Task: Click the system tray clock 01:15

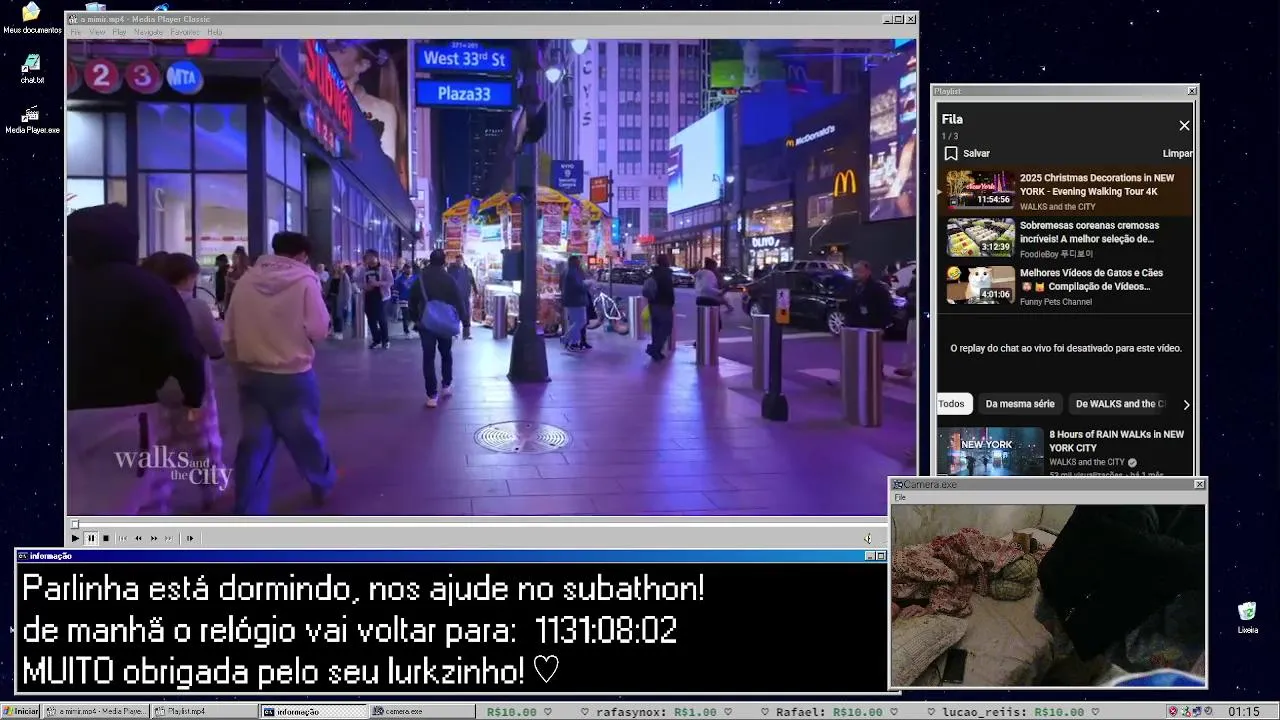Action: [1244, 712]
